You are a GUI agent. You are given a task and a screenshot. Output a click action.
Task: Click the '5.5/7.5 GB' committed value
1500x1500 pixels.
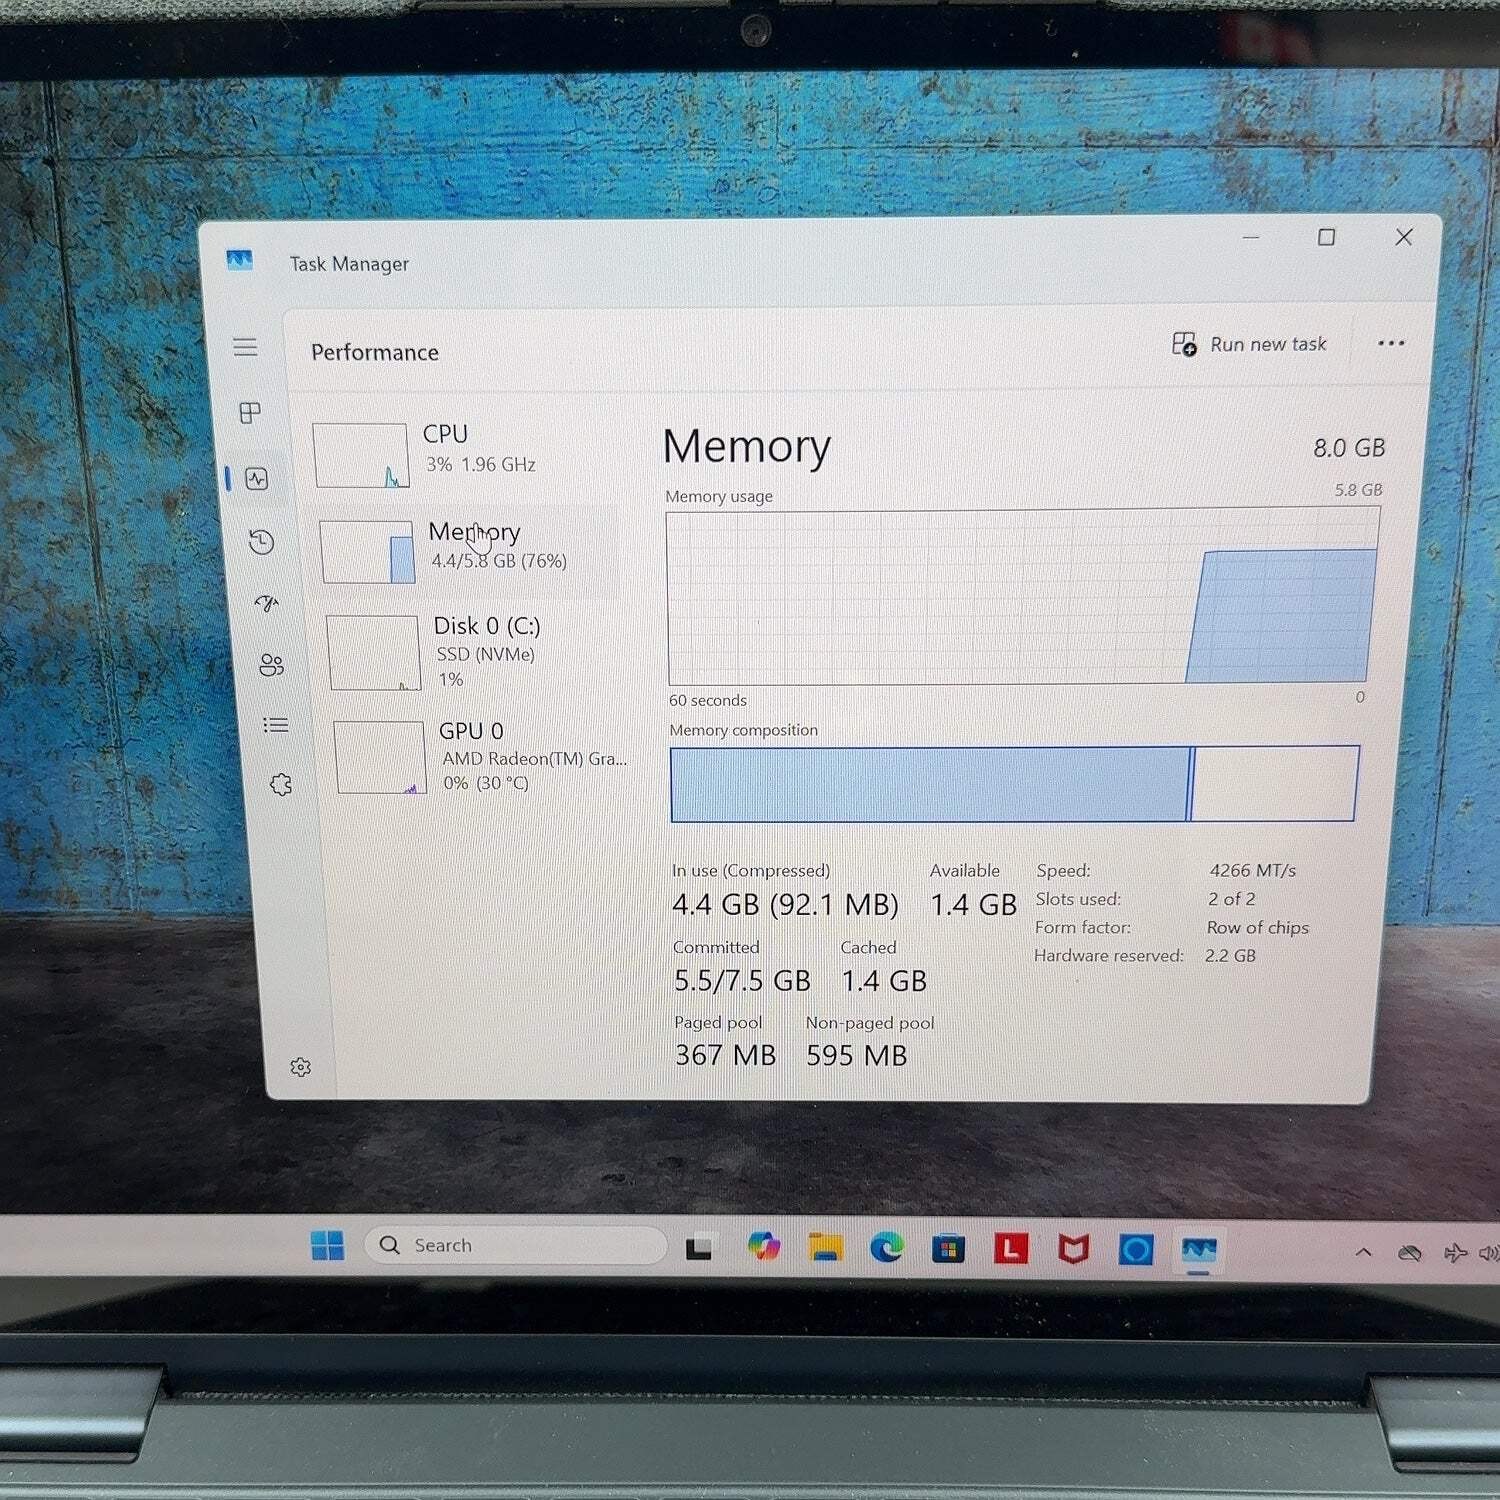click(x=742, y=981)
